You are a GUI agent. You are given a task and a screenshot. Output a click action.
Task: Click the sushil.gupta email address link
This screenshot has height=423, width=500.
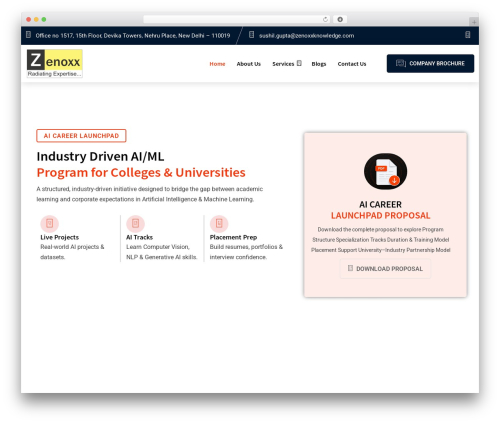tap(307, 36)
